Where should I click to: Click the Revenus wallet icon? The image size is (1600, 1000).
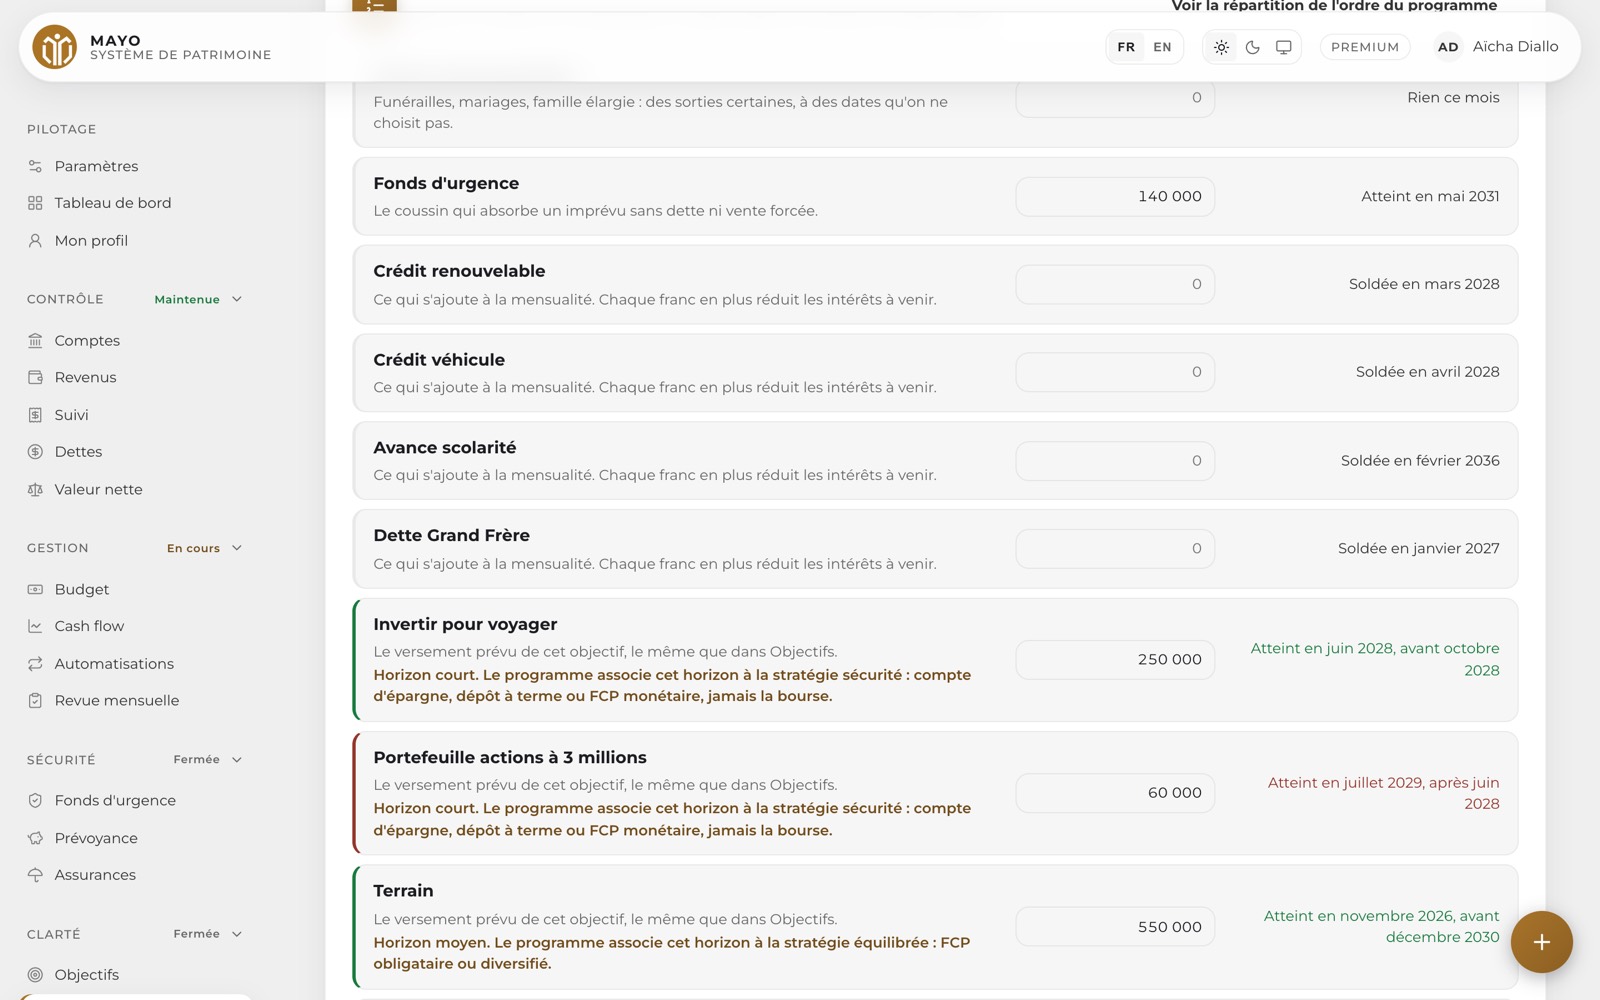point(35,378)
